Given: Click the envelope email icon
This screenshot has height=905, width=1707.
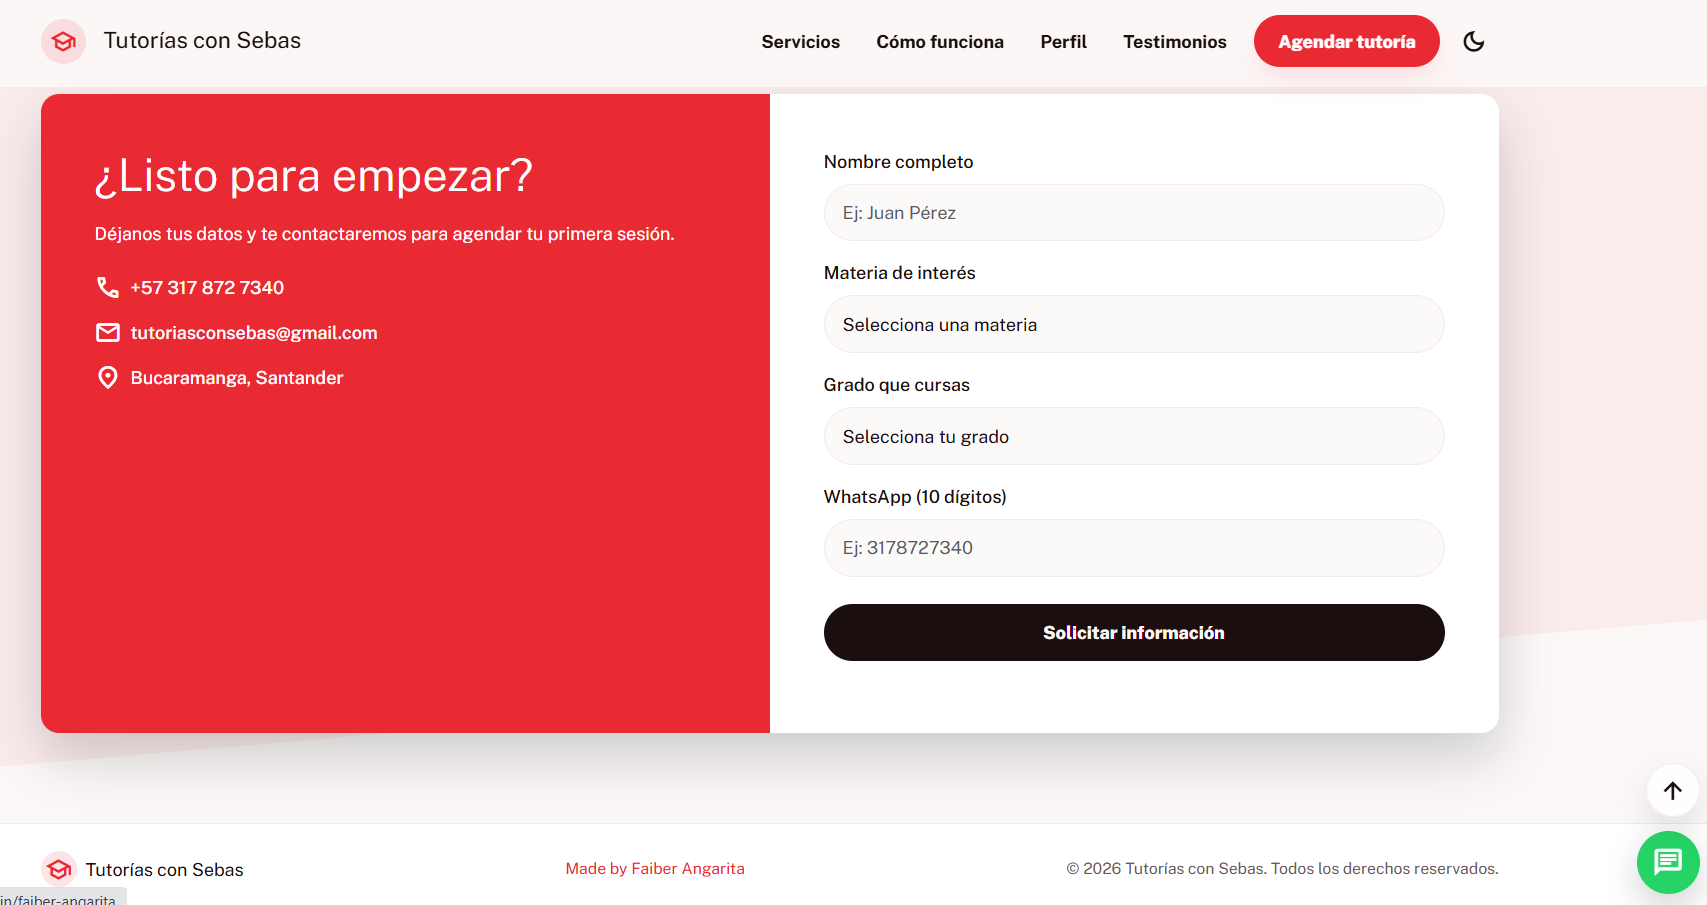Looking at the screenshot, I should tap(107, 333).
